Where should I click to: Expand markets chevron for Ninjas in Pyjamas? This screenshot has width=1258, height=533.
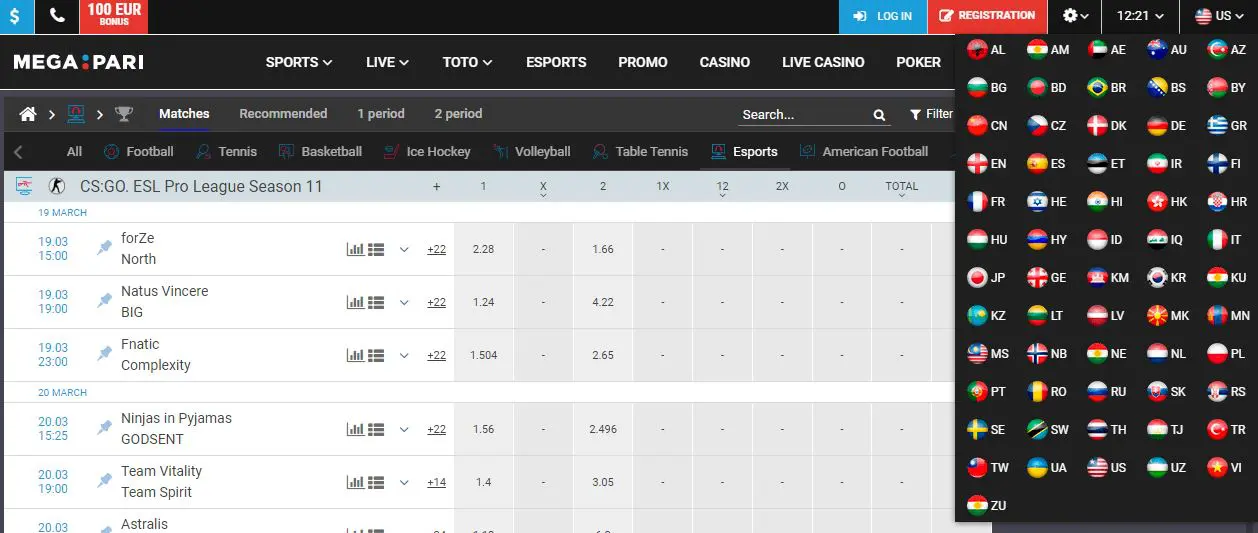pos(404,429)
